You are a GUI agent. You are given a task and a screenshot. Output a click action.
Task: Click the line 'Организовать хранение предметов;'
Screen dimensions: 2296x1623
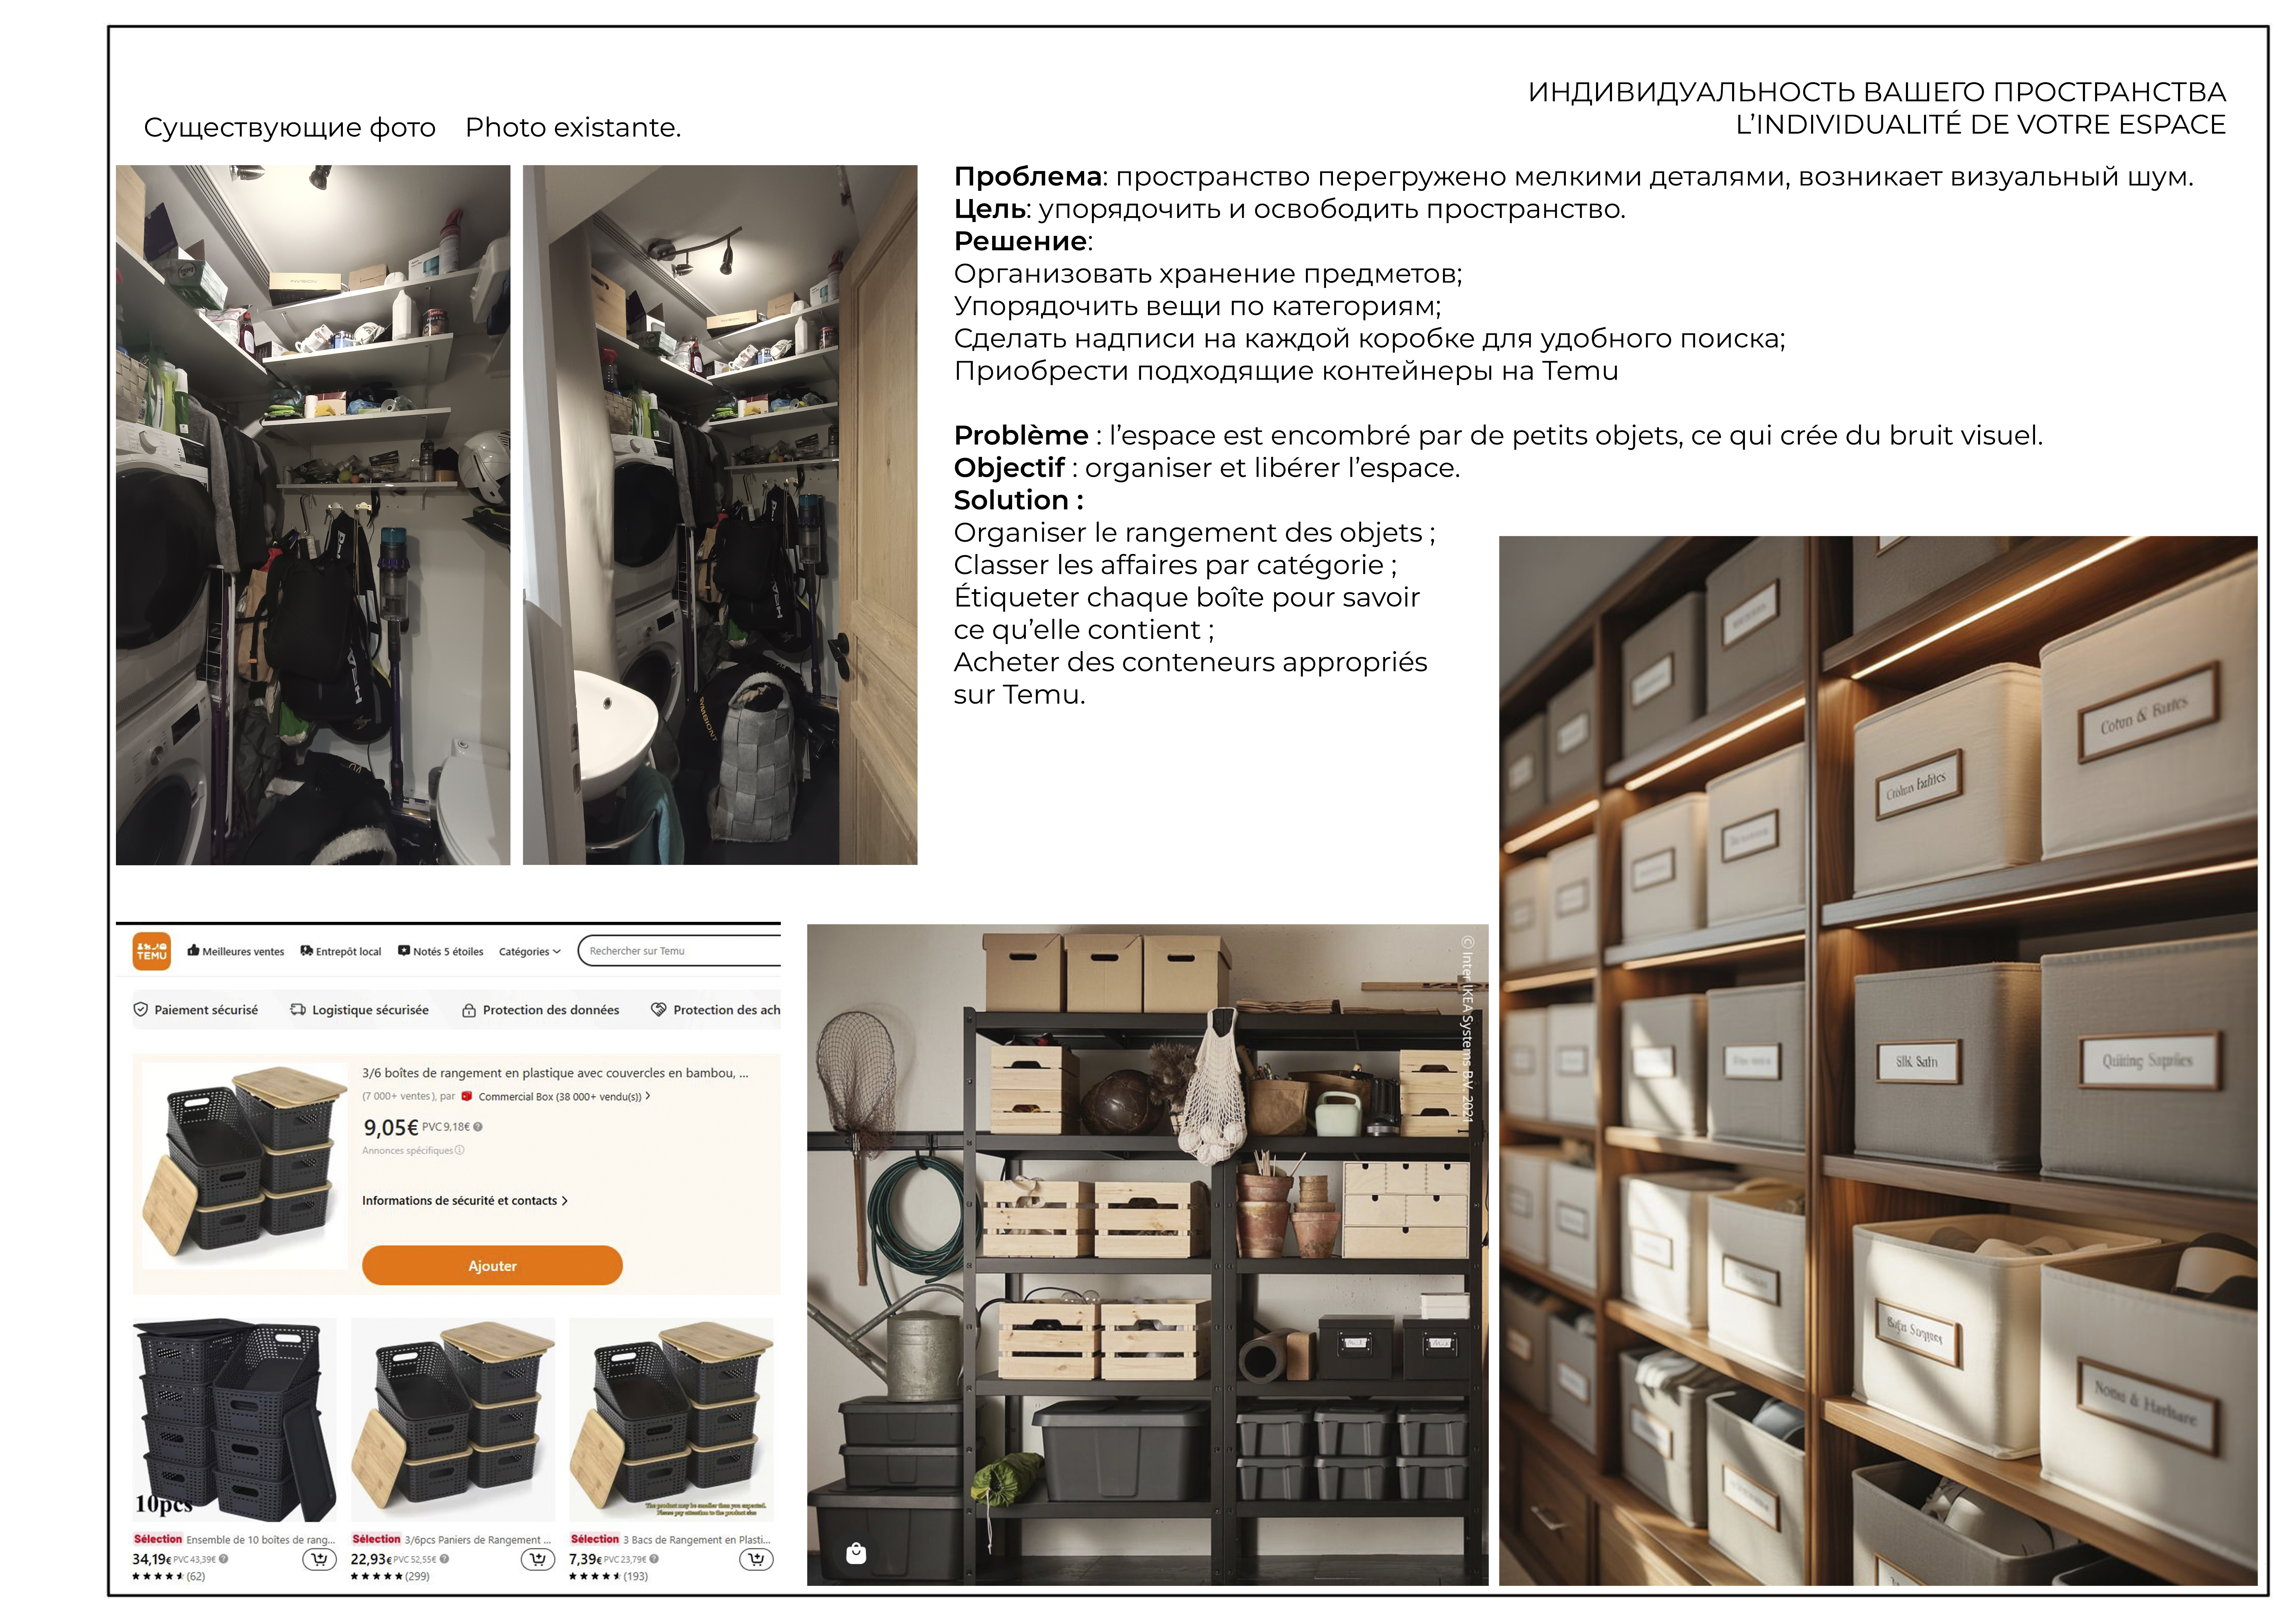(x=1208, y=274)
